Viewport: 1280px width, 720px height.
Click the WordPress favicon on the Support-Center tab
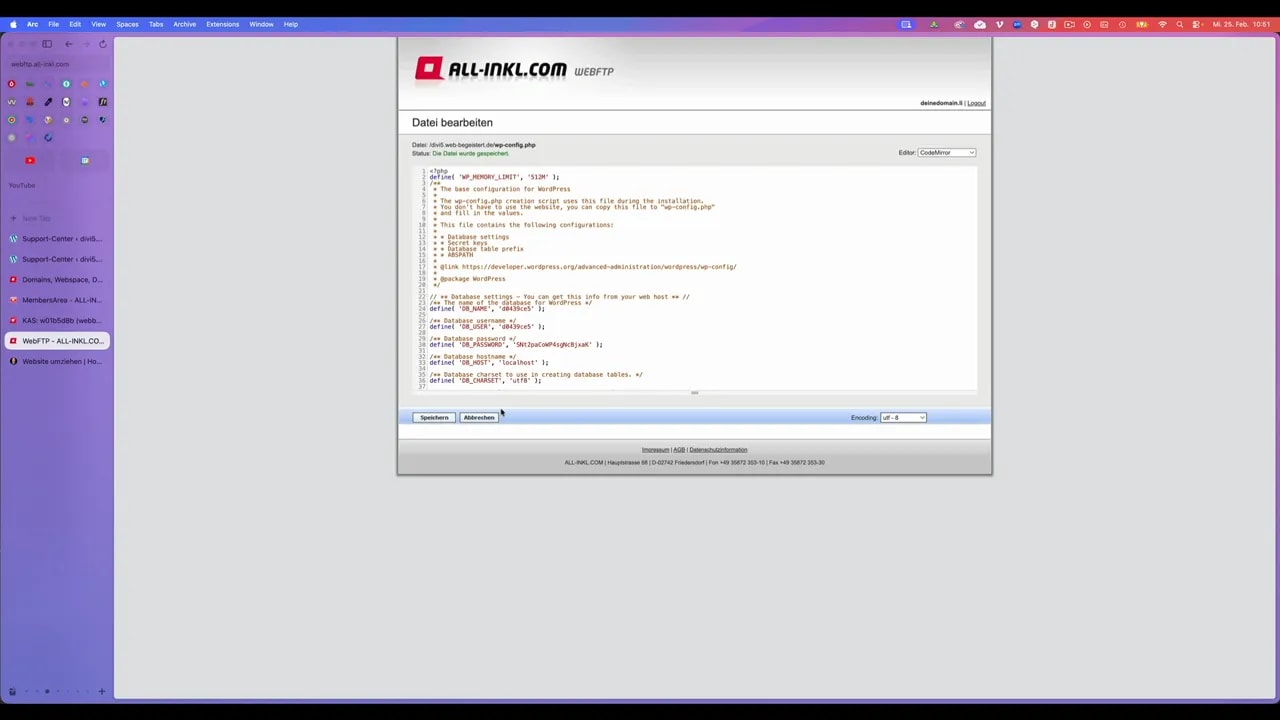pyautogui.click(x=13, y=239)
